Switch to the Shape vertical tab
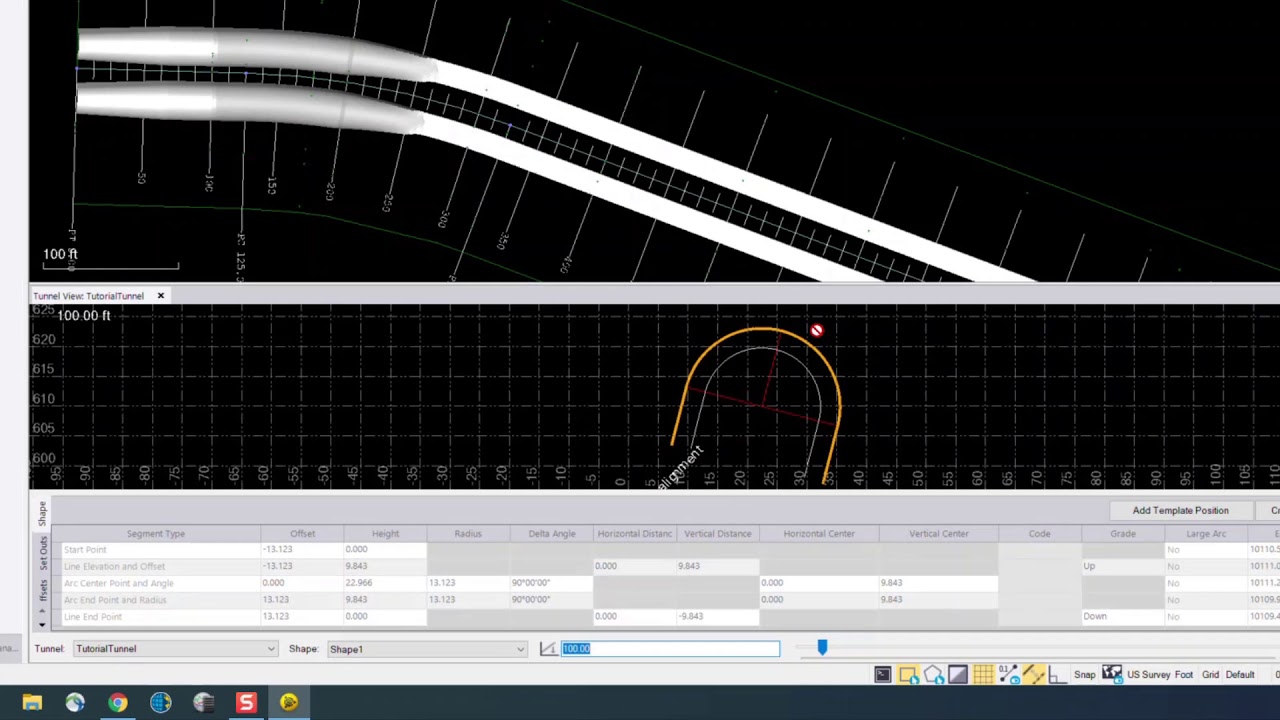 tap(42, 514)
